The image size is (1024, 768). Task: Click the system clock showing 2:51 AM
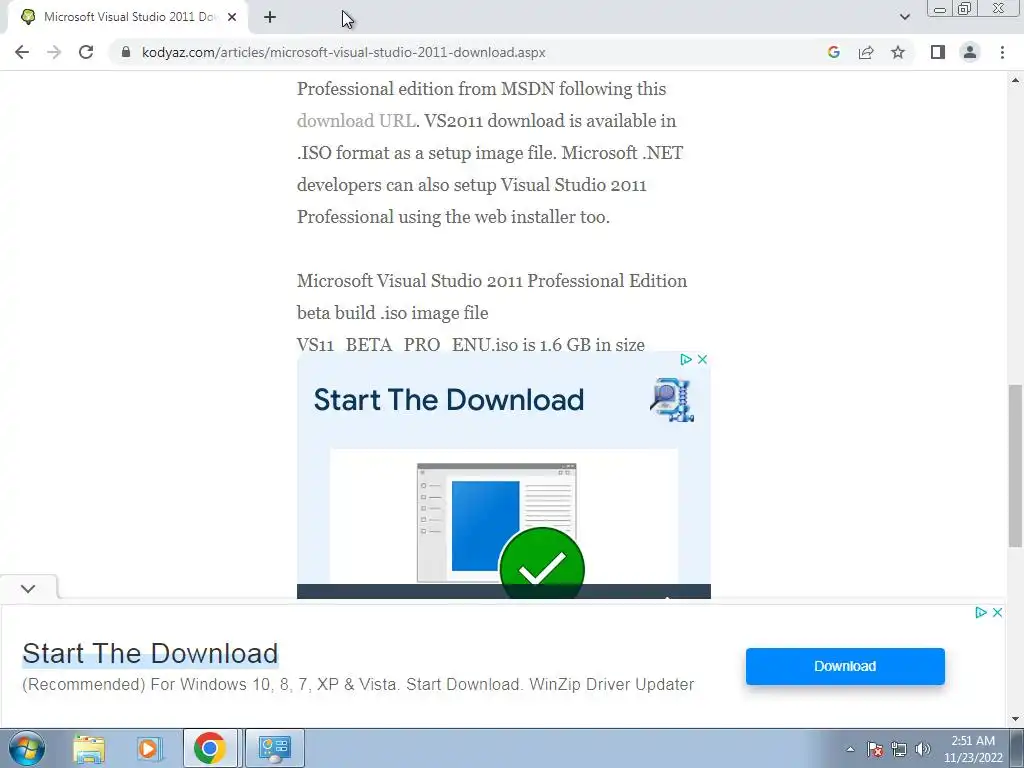click(973, 749)
